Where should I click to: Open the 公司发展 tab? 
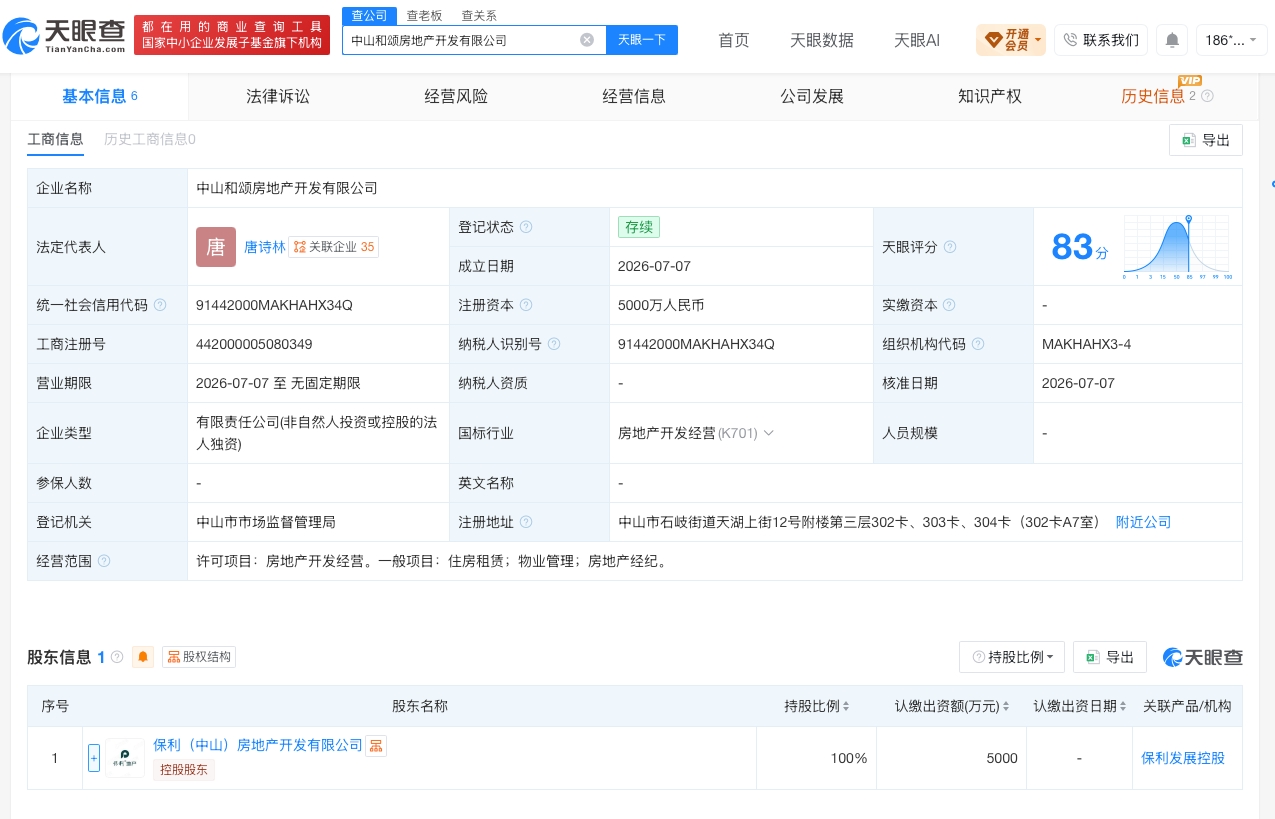[812, 96]
